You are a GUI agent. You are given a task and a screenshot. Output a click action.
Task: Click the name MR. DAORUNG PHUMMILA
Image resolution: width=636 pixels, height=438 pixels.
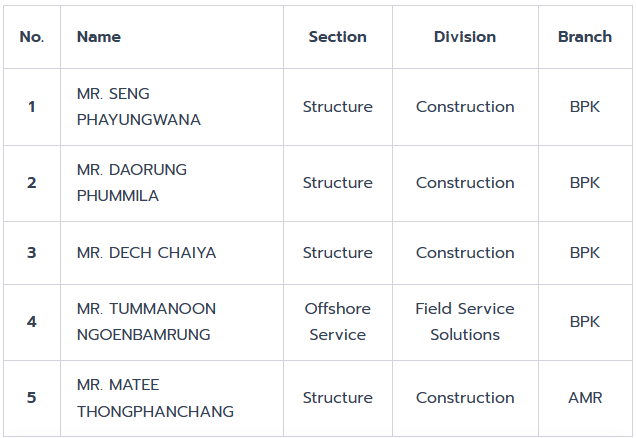(132, 183)
